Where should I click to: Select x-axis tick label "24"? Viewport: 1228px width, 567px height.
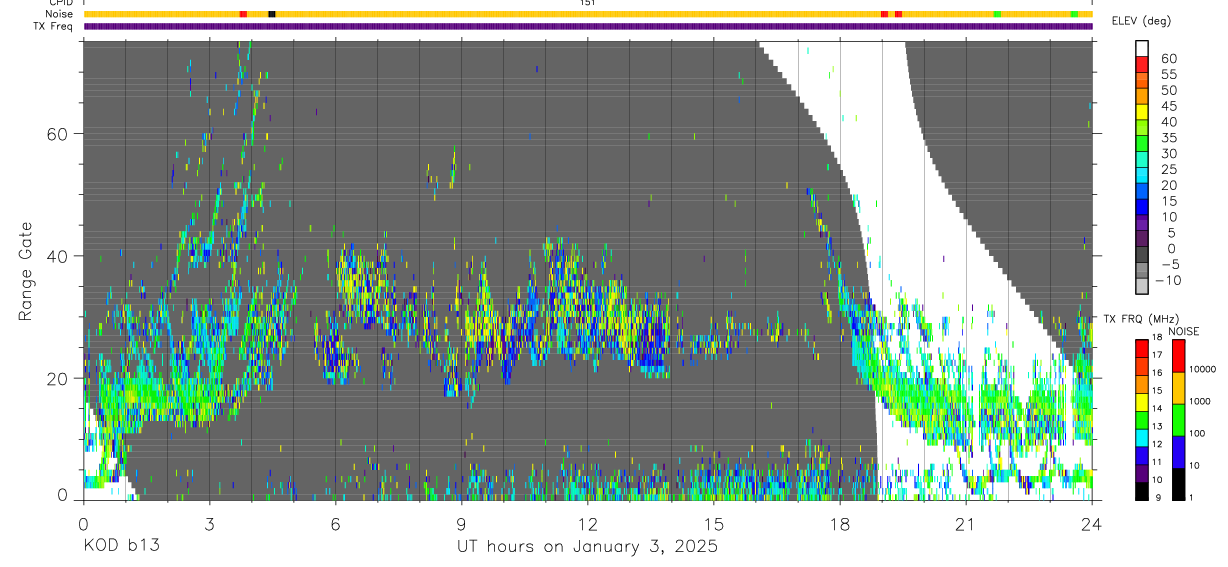[1091, 524]
